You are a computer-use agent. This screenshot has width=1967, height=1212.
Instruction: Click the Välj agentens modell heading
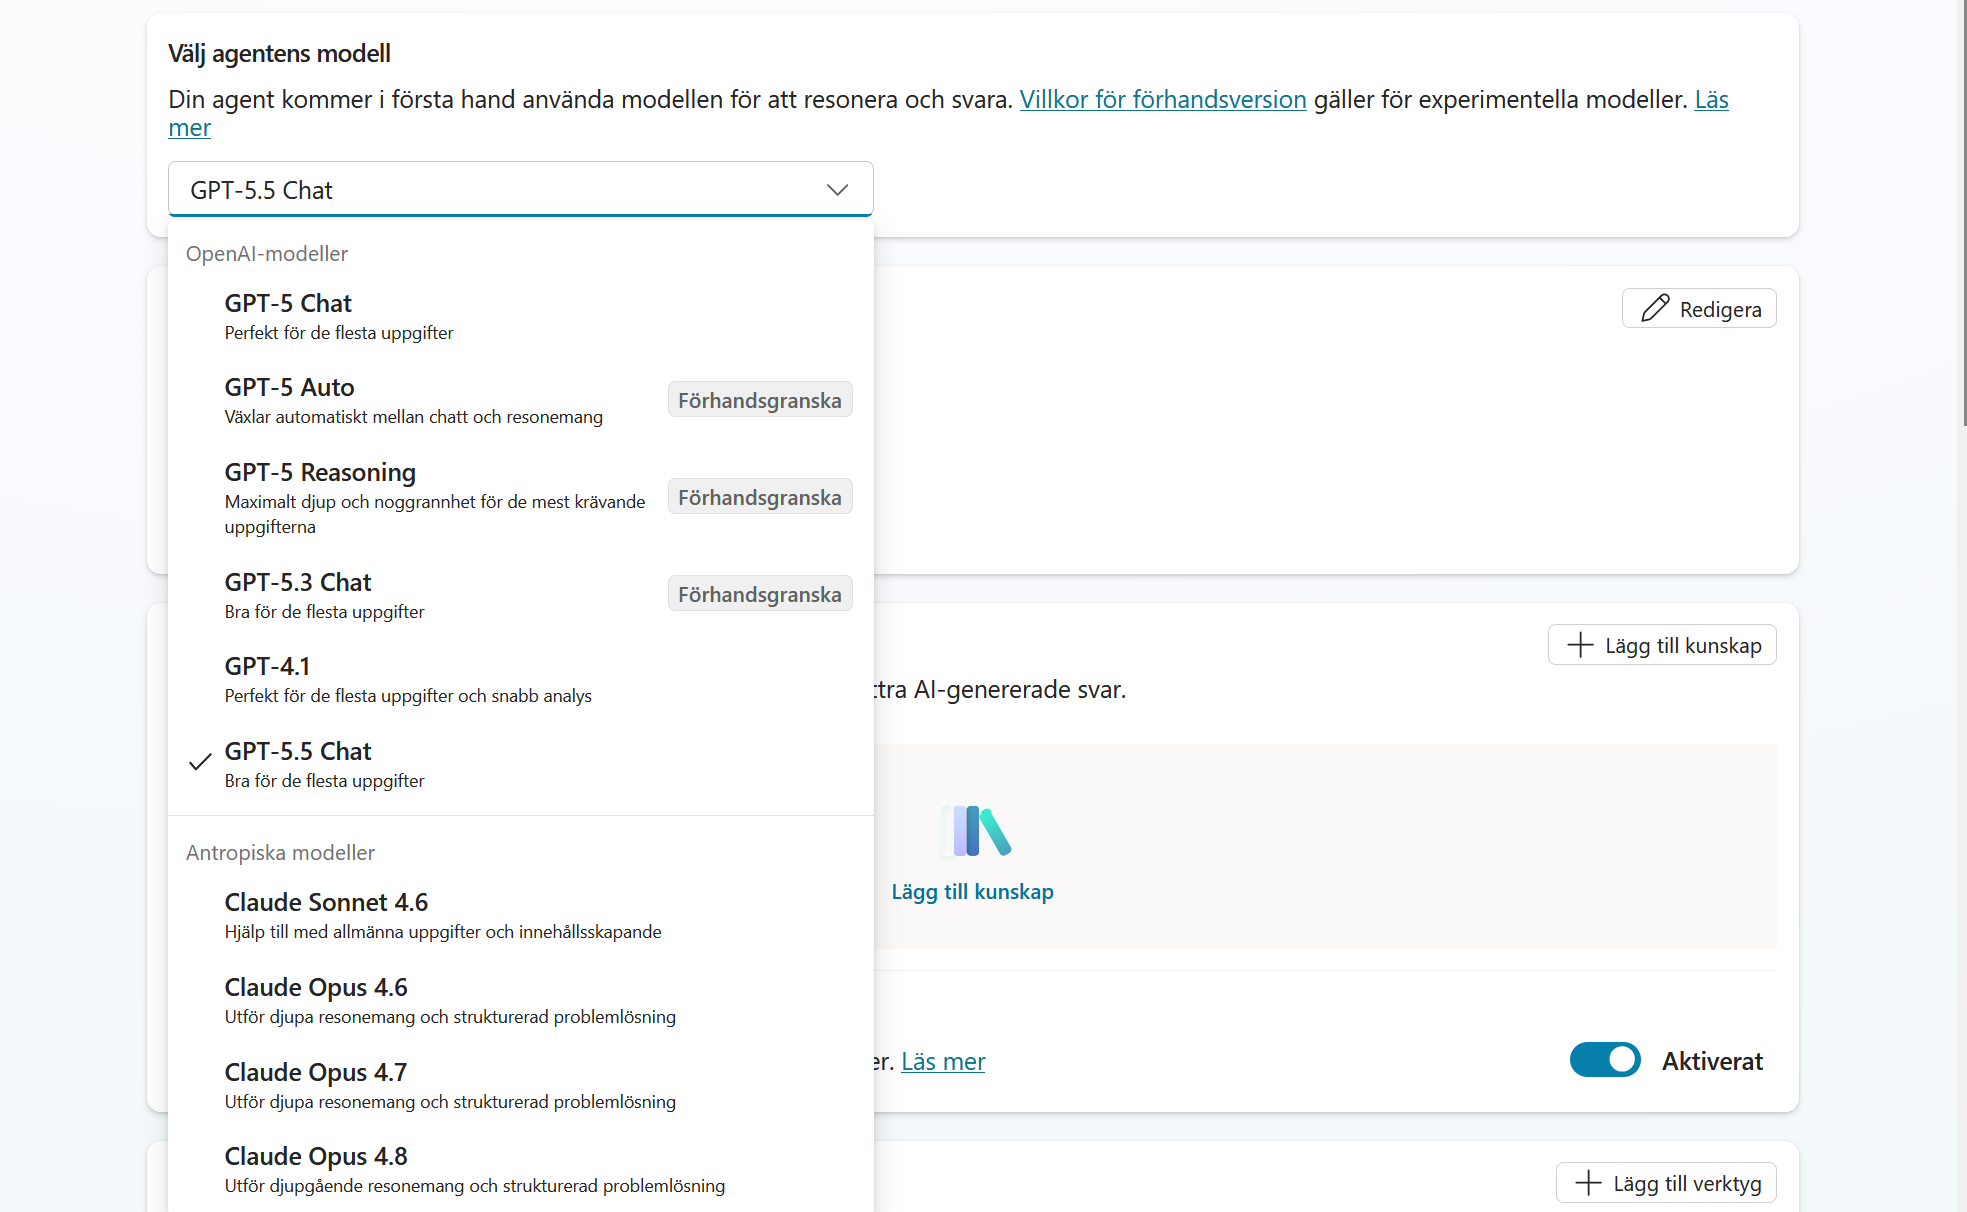(x=279, y=53)
